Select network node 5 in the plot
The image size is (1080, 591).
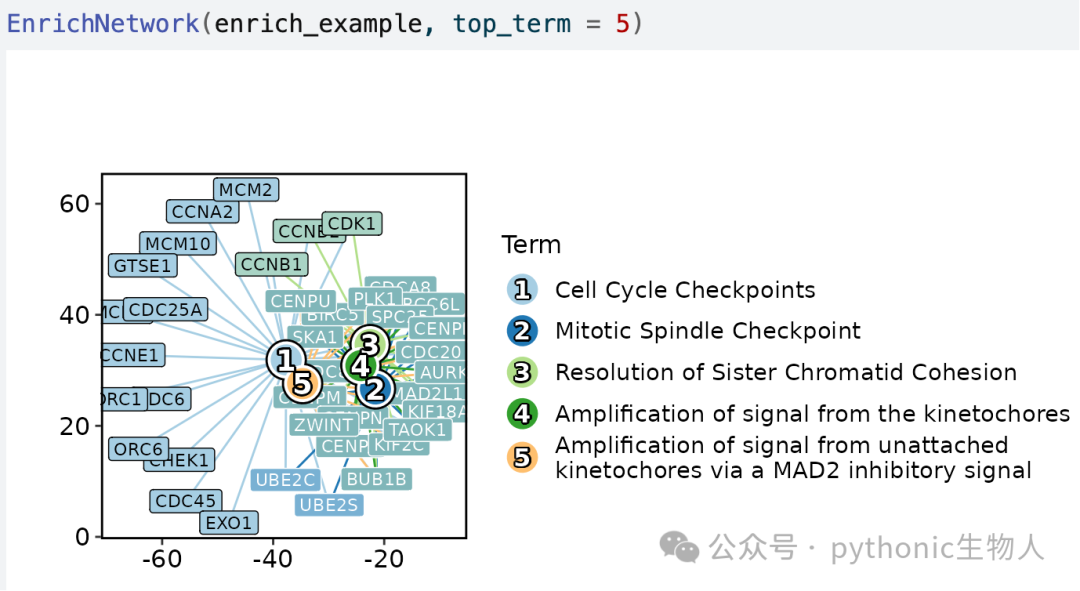302,384
